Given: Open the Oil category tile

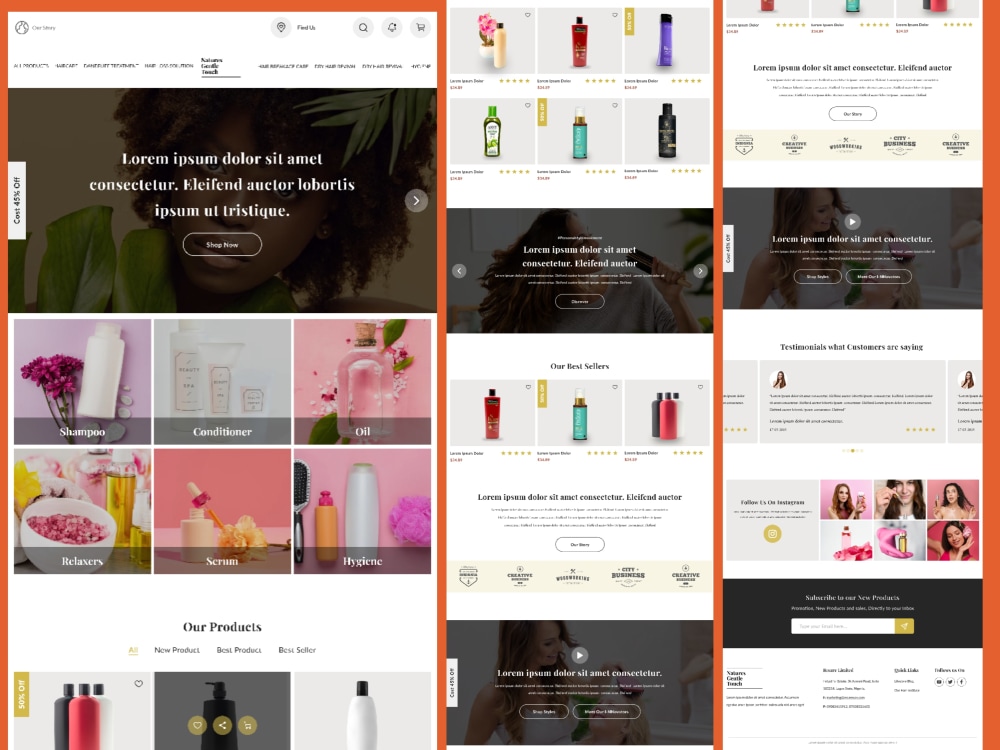Looking at the screenshot, I should (x=362, y=381).
